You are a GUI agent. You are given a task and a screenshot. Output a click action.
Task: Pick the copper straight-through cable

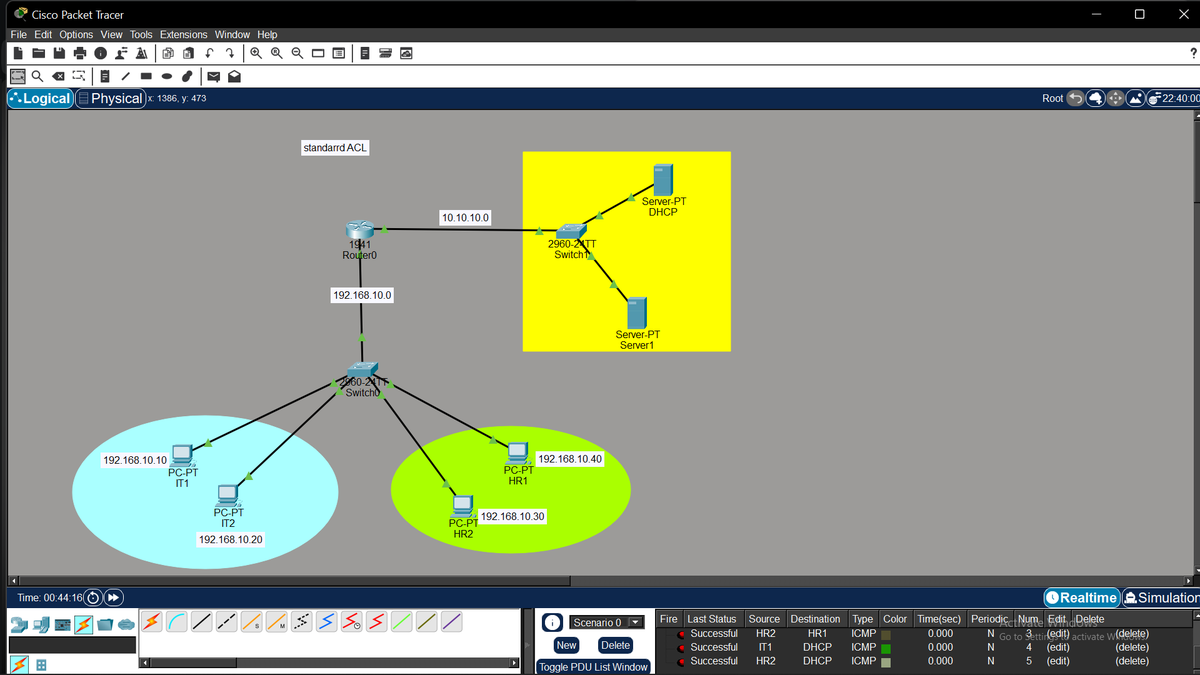[202, 621]
